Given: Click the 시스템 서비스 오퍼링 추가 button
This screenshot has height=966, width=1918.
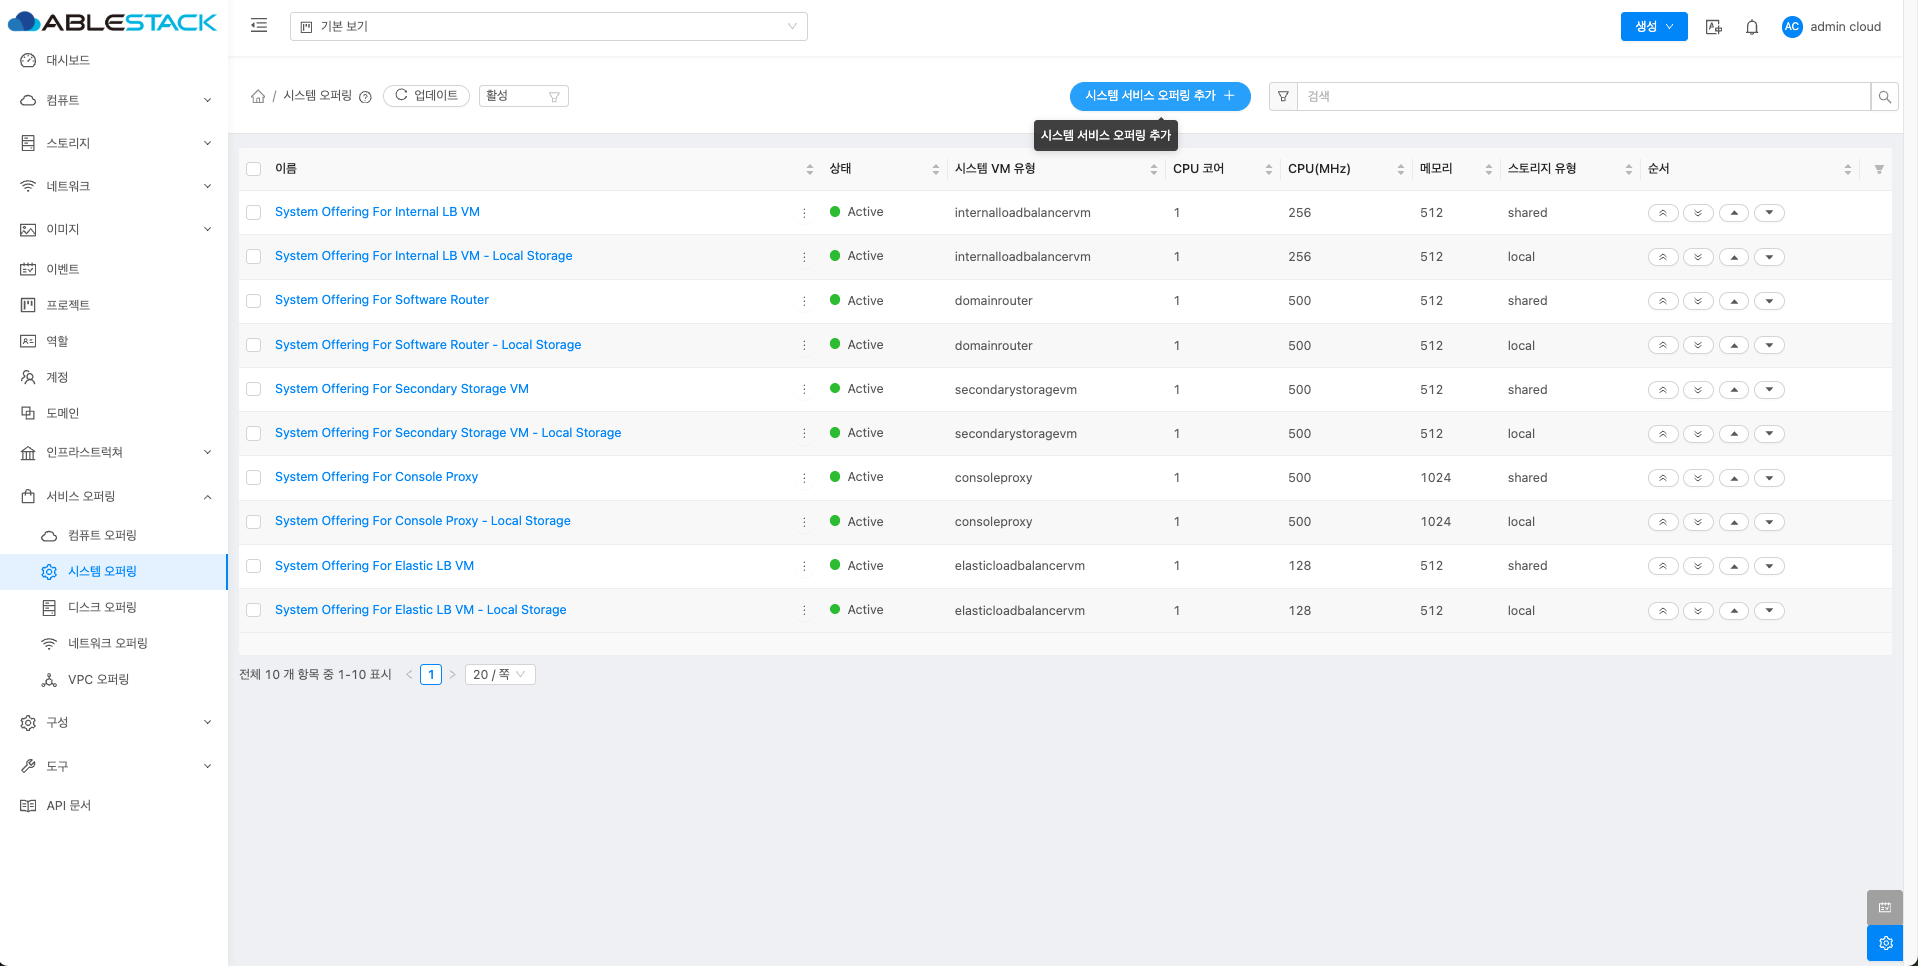Looking at the screenshot, I should point(1159,96).
